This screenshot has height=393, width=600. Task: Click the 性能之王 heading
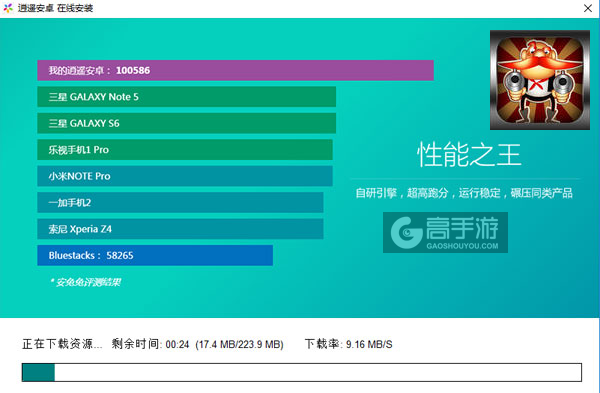pyautogui.click(x=469, y=155)
